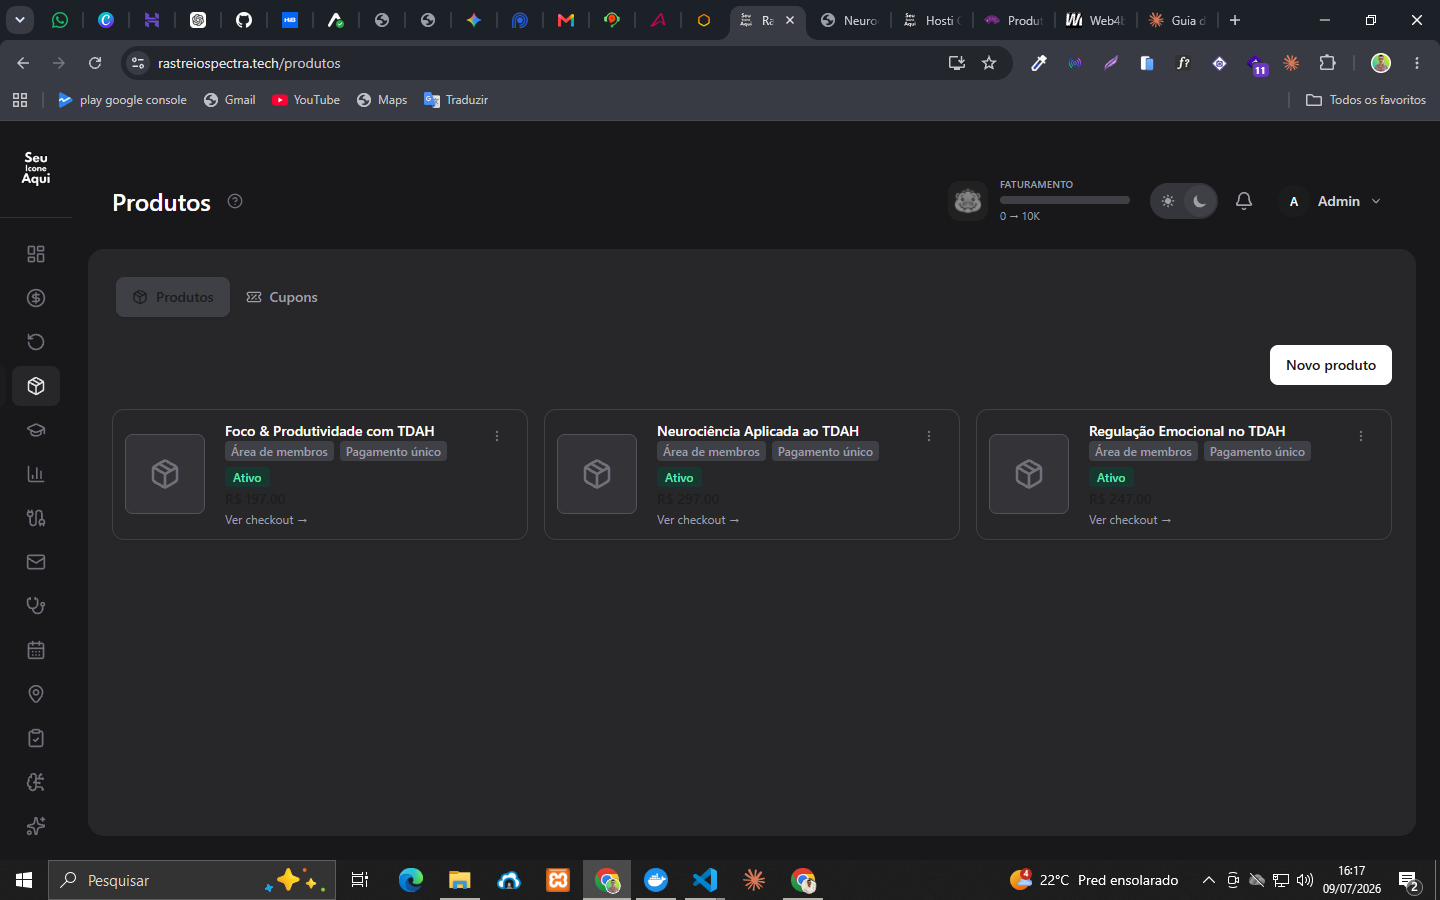1440x900 pixels.
Task: Open the graduation cap members area icon
Action: point(36,430)
